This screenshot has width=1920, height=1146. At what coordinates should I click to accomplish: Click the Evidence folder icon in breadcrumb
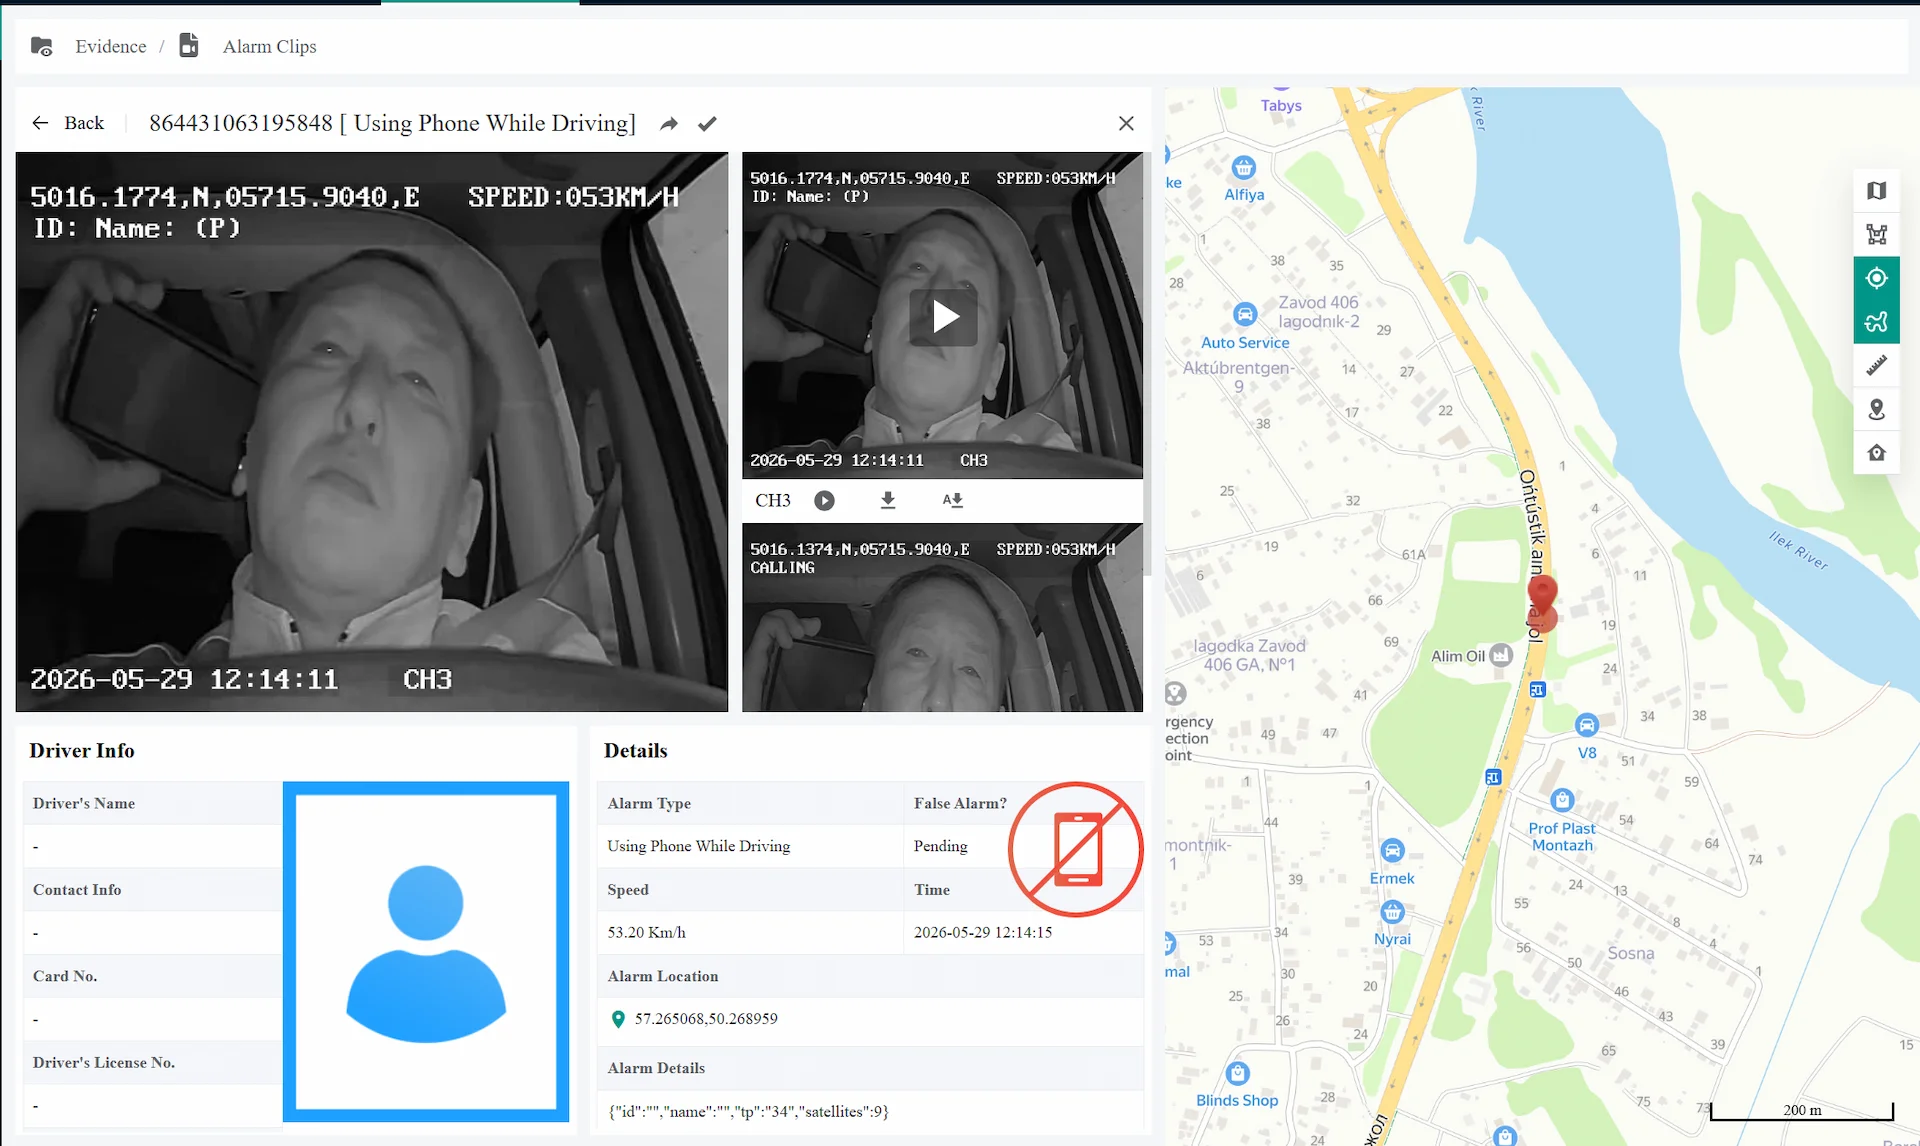click(x=42, y=46)
